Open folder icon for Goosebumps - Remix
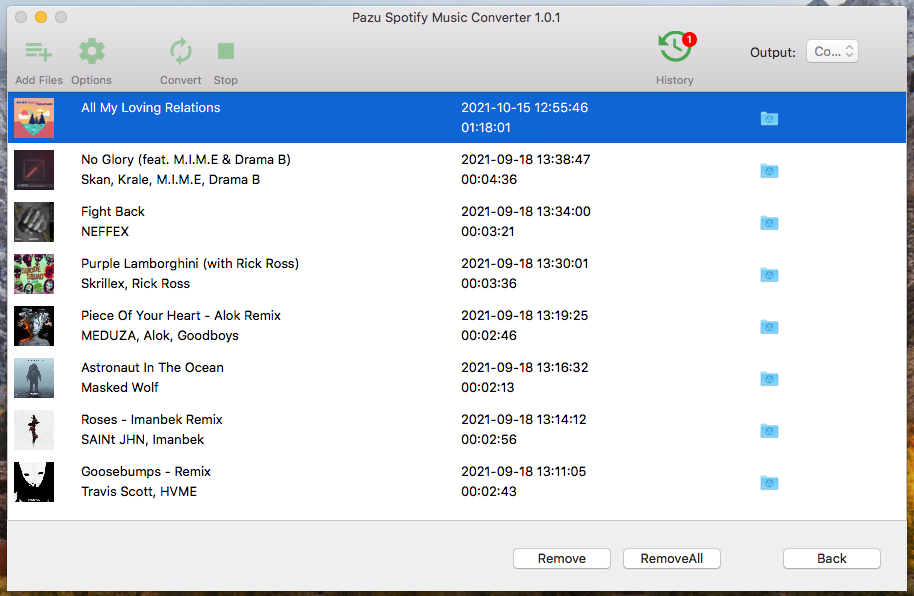914x596 pixels. (769, 482)
